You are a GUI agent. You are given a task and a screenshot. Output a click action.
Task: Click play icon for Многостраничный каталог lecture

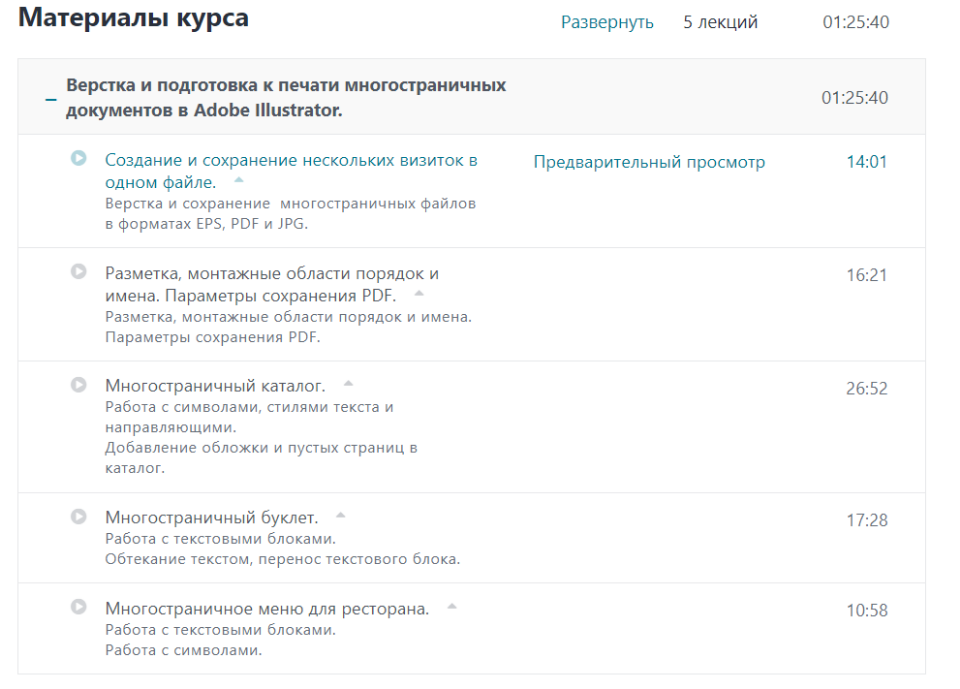pos(79,384)
